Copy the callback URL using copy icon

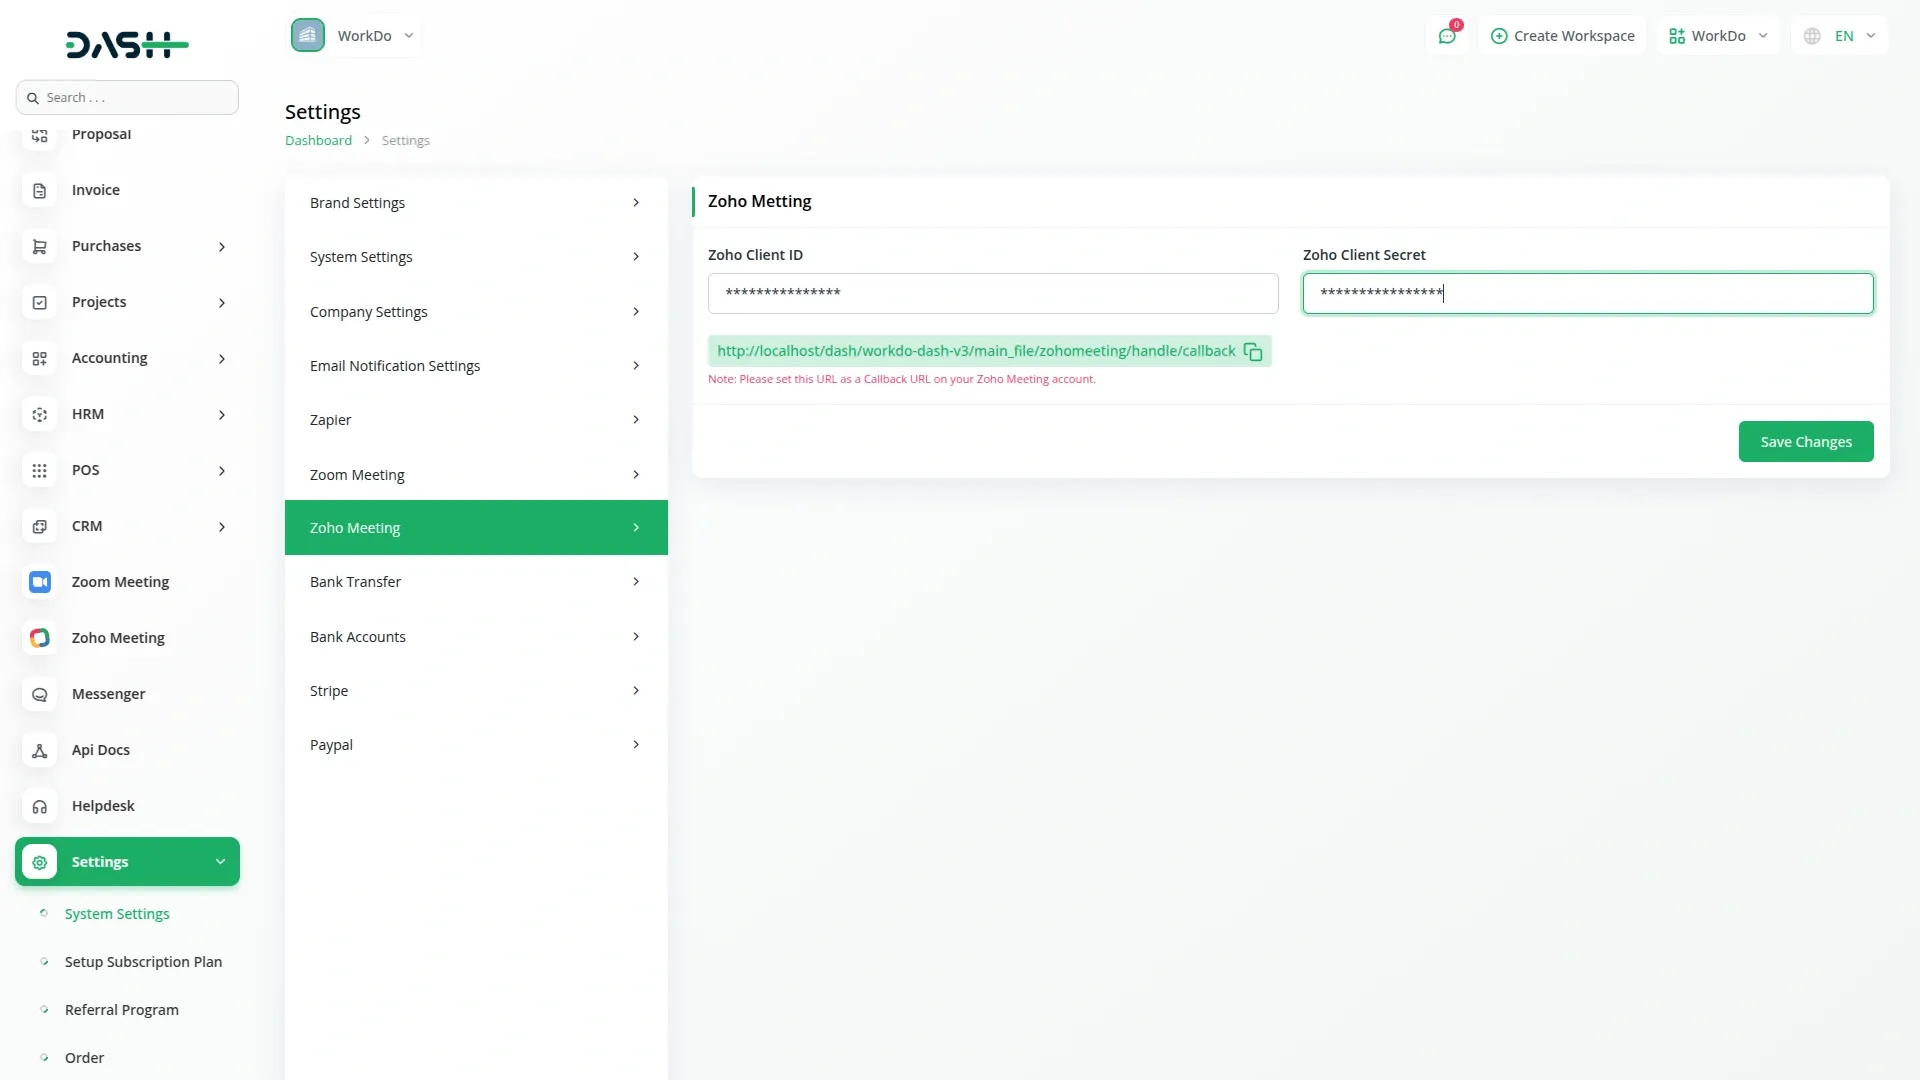tap(1253, 351)
